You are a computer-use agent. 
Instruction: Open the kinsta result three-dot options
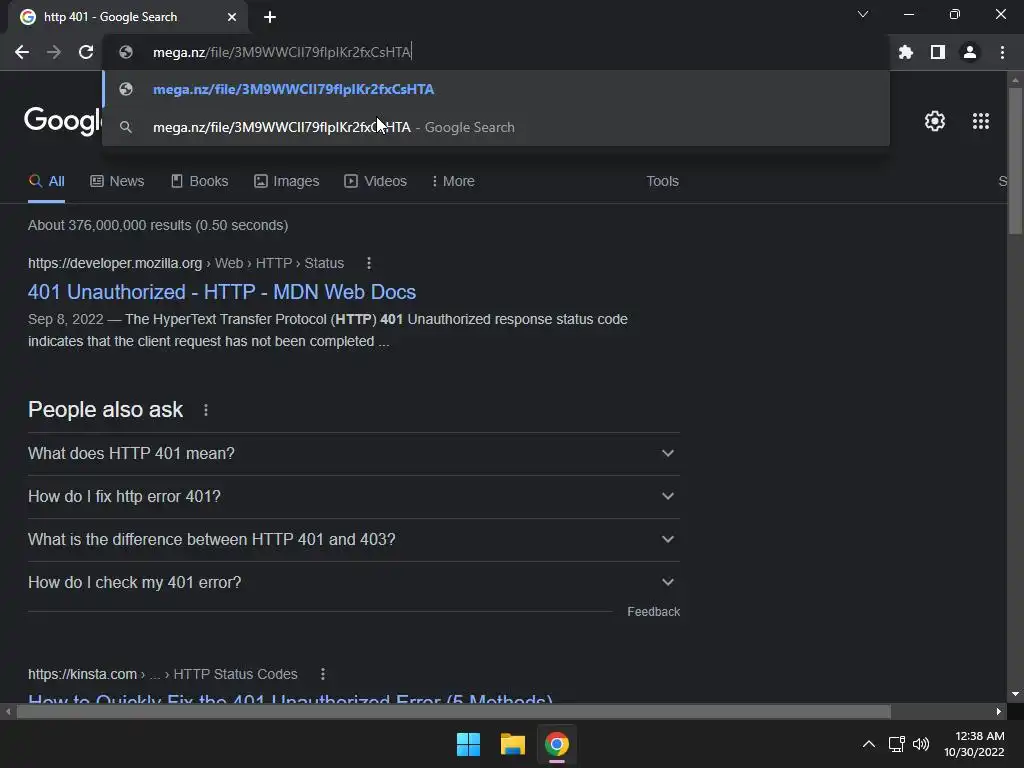323,674
